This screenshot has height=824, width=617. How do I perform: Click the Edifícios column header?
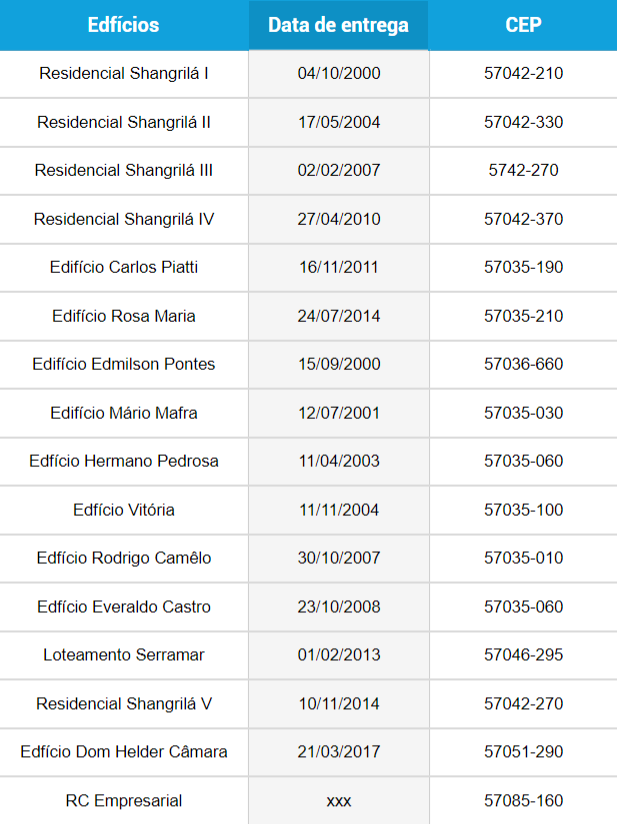click(123, 25)
